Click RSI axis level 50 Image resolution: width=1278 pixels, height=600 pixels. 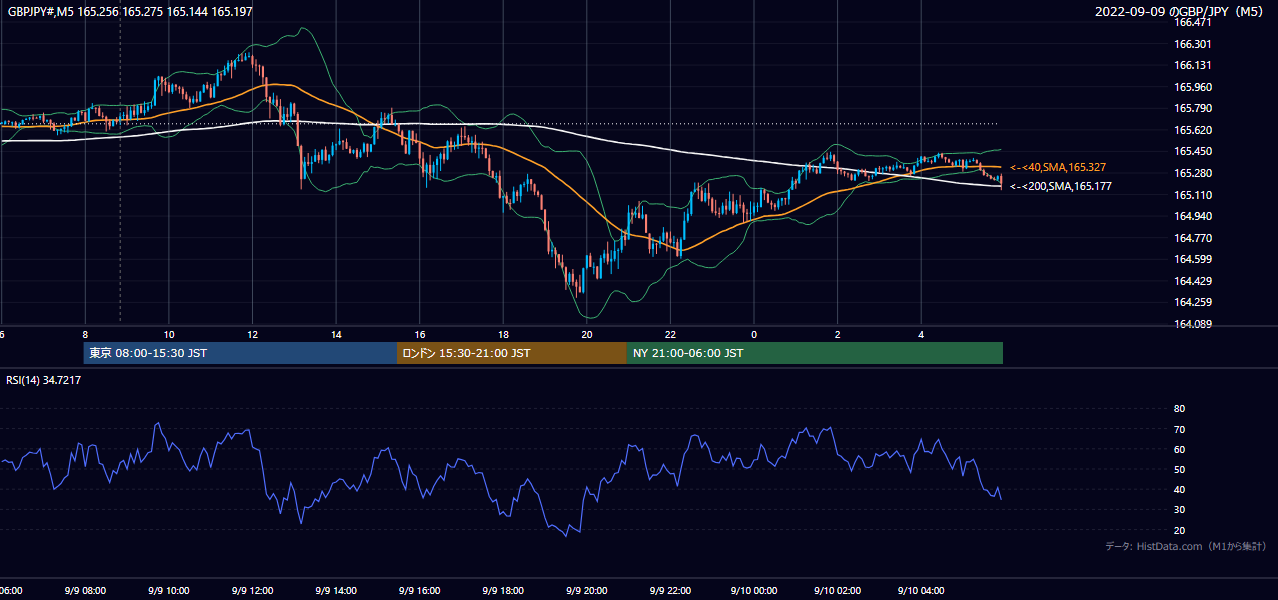tap(1179, 469)
